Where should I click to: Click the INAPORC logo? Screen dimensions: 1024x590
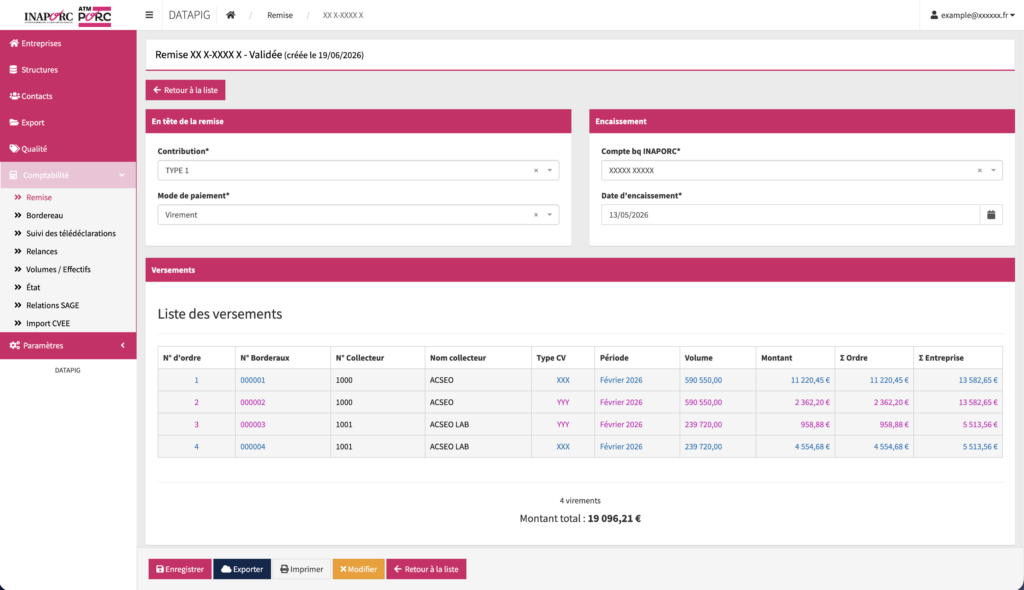[48, 16]
